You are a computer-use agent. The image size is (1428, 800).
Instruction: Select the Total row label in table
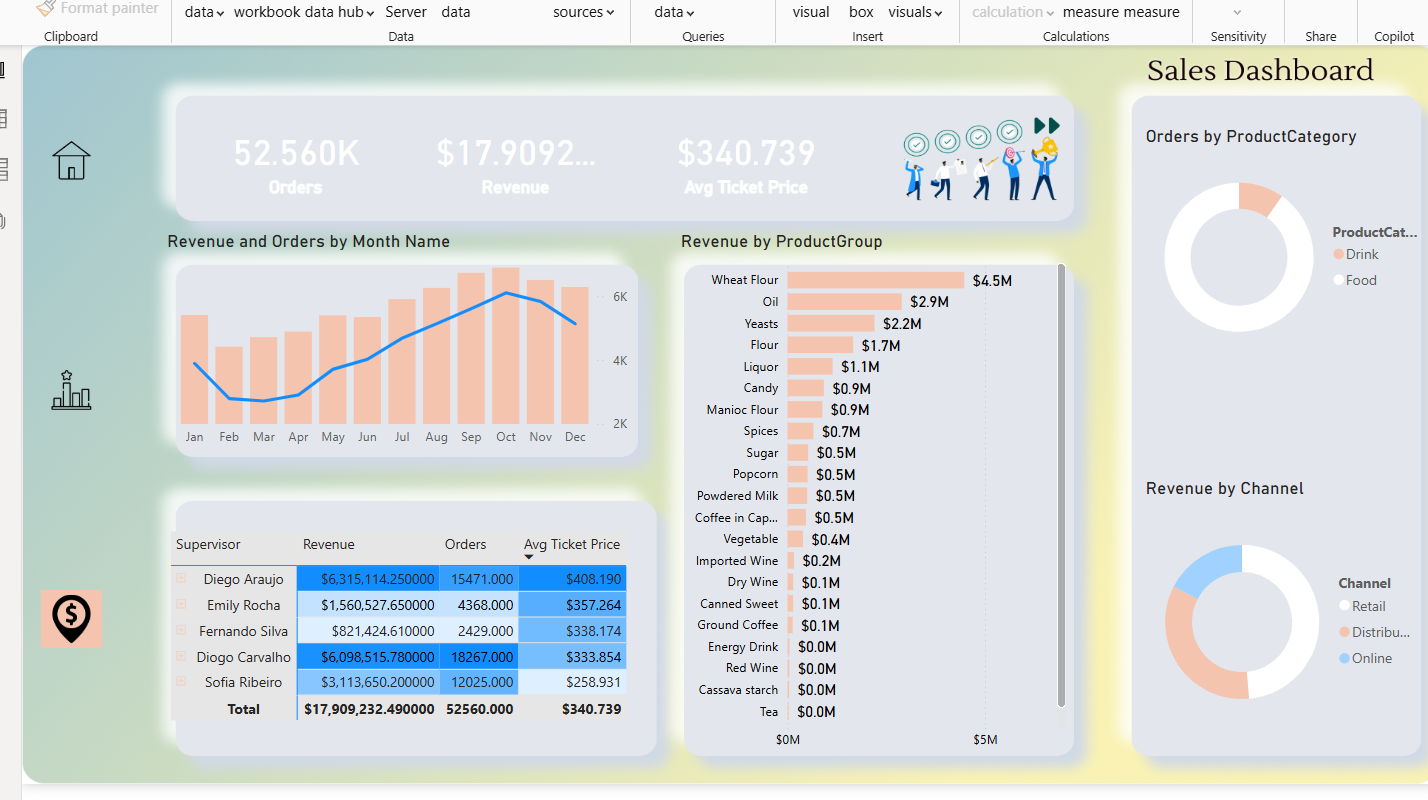click(243, 709)
